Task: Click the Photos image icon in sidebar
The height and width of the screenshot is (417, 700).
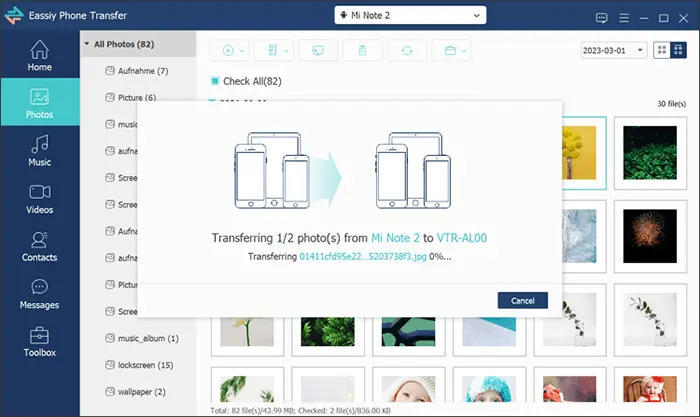Action: pyautogui.click(x=40, y=97)
